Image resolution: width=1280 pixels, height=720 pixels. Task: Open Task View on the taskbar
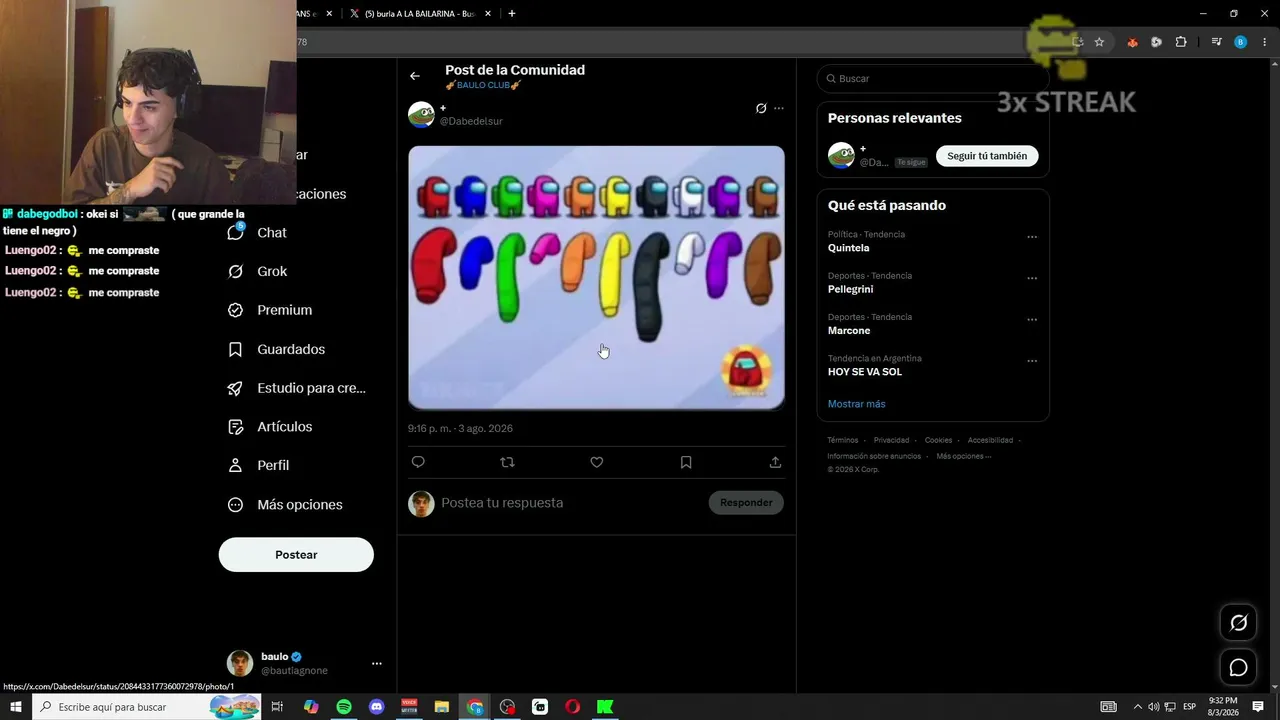(278, 707)
